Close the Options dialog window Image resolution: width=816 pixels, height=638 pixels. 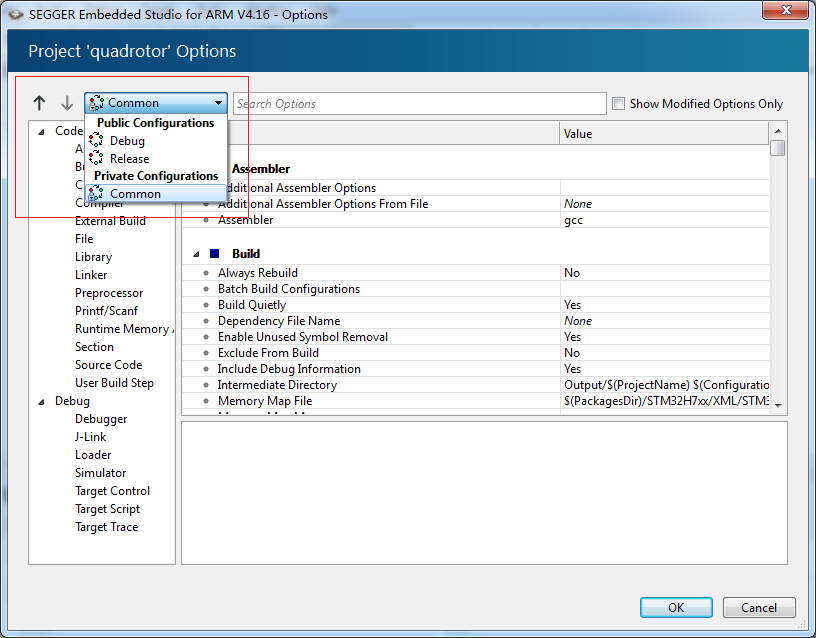click(x=786, y=10)
